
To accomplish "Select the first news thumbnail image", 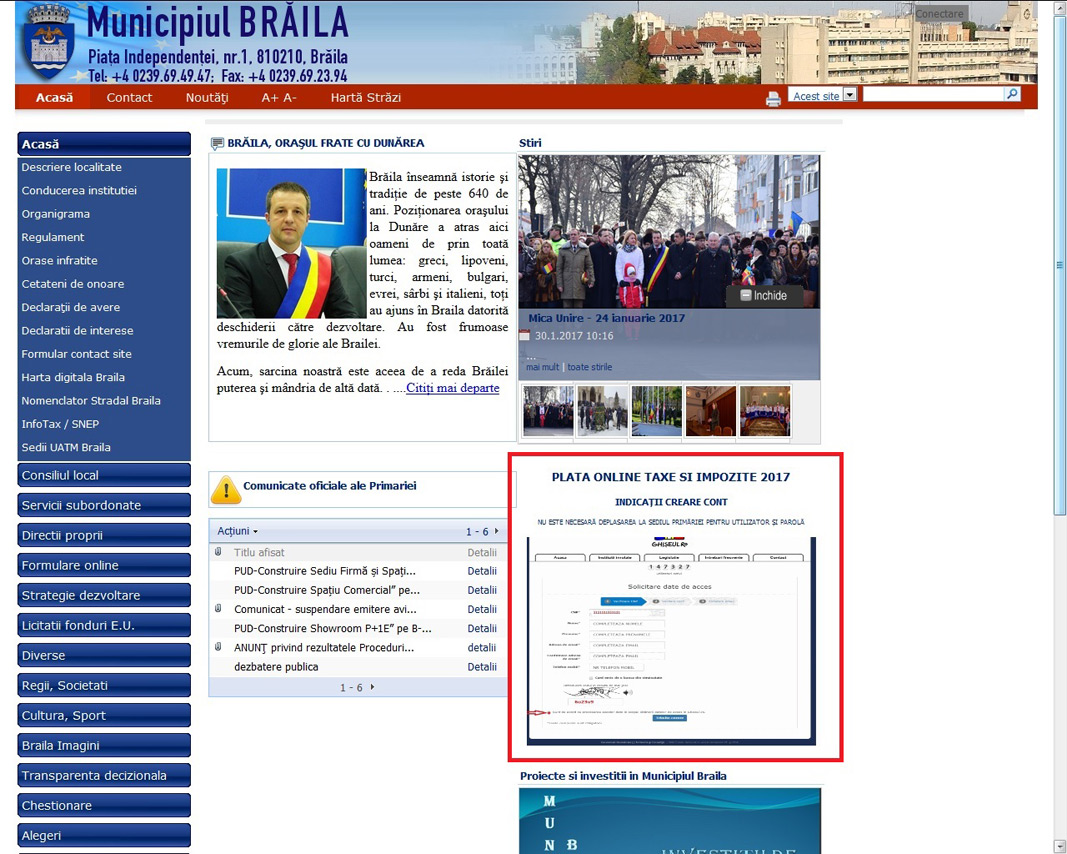I will coord(548,411).
